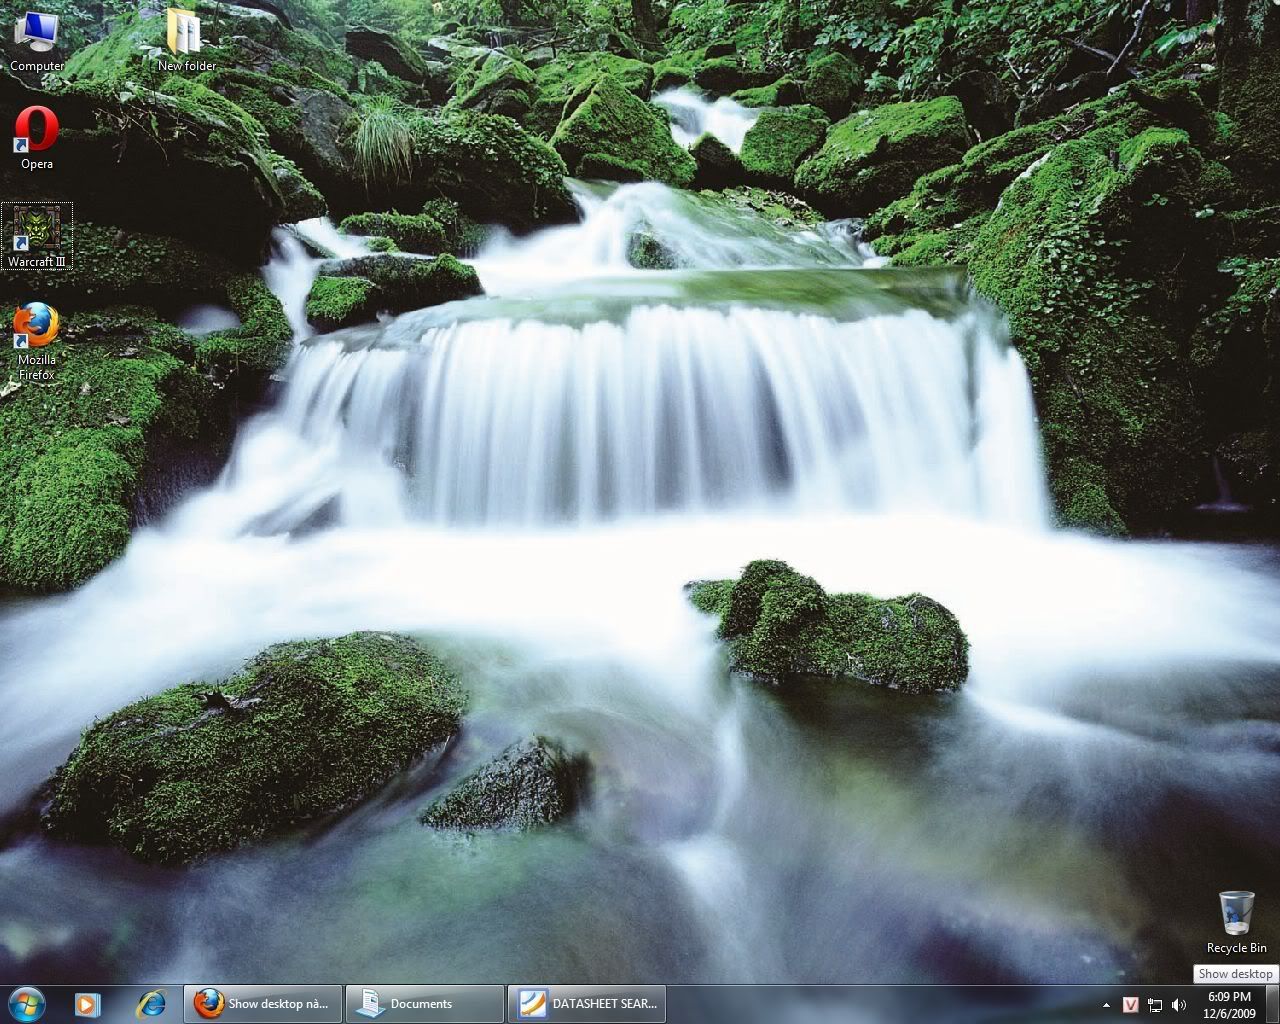The height and width of the screenshot is (1024, 1280).
Task: Switch to the DATASHEET SEAR... taskbar window
Action: point(587,1003)
